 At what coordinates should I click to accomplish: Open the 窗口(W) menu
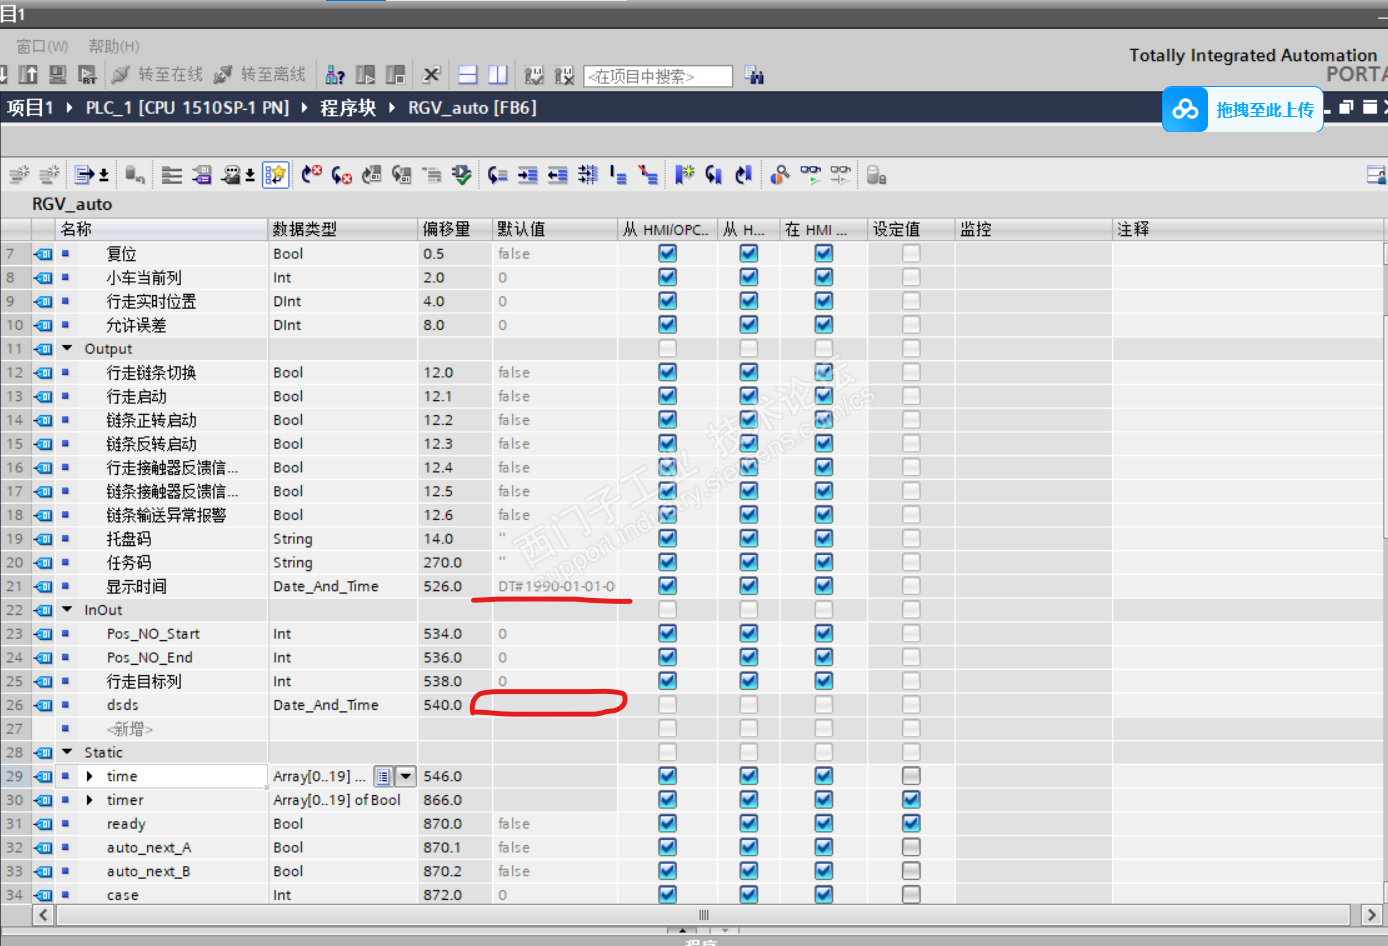click(43, 46)
